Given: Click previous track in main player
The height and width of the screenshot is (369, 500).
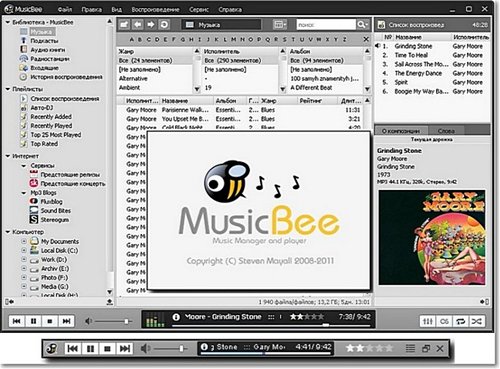Looking at the screenshot, I should click(16, 321).
